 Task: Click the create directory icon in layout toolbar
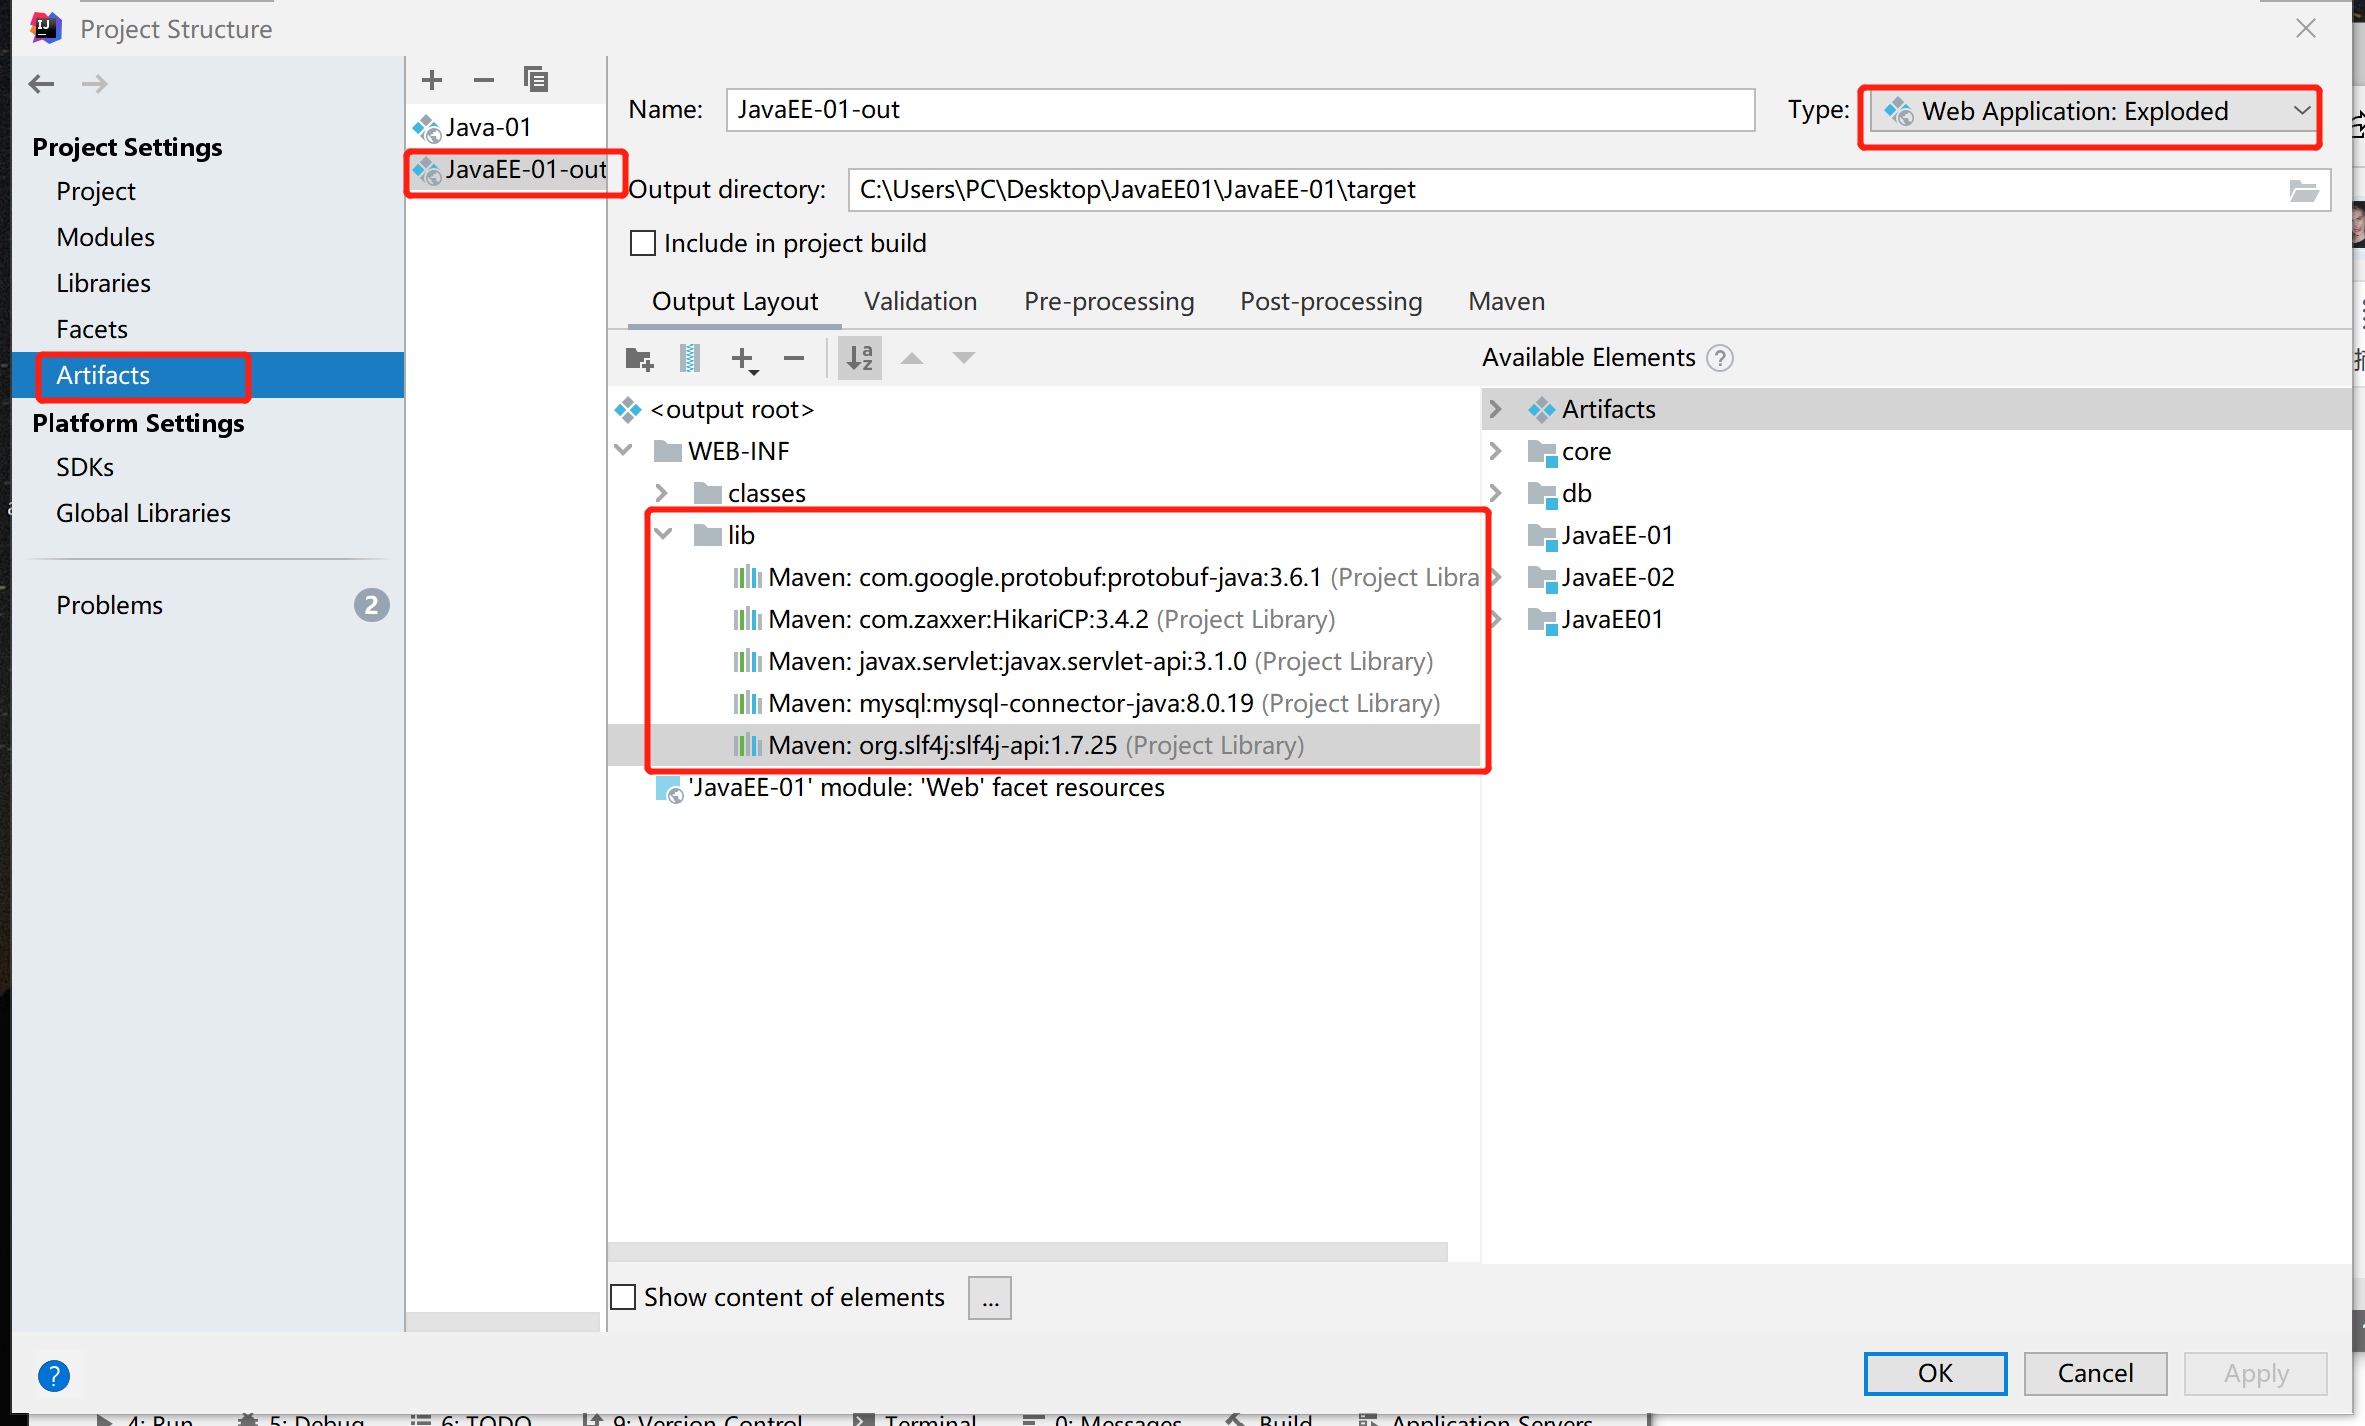pyautogui.click(x=639, y=358)
